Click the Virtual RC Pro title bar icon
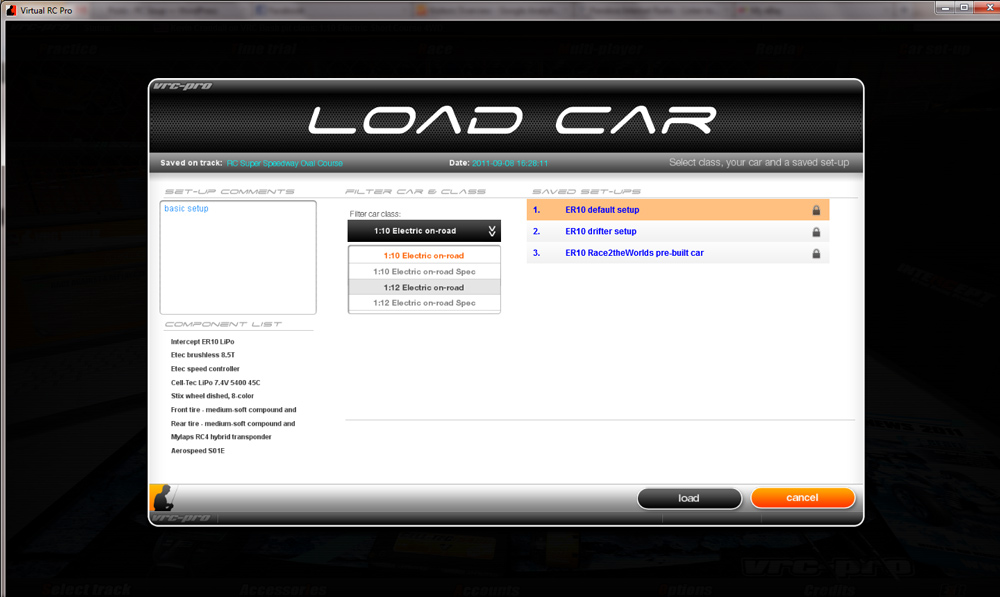The width and height of the screenshot is (1000, 597). [11, 10]
